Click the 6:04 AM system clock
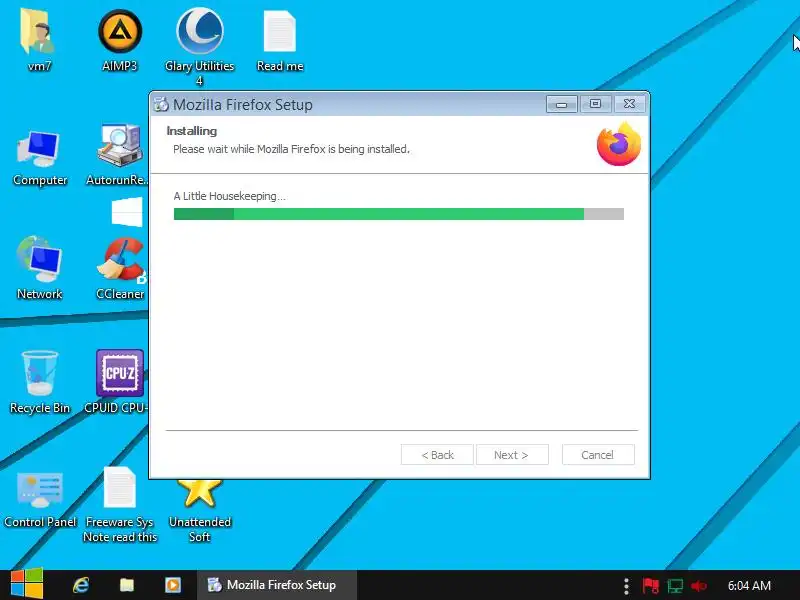The height and width of the screenshot is (600, 800). tap(749, 586)
